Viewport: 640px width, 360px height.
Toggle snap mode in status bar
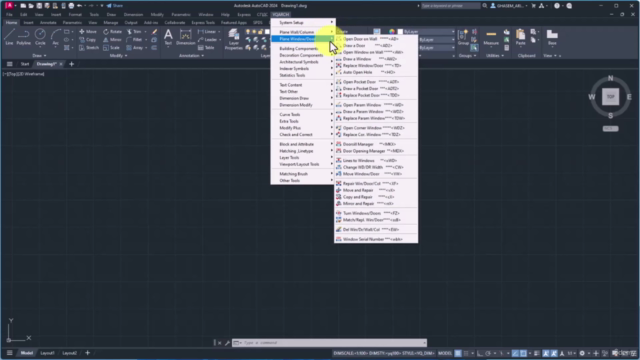pos(466,353)
